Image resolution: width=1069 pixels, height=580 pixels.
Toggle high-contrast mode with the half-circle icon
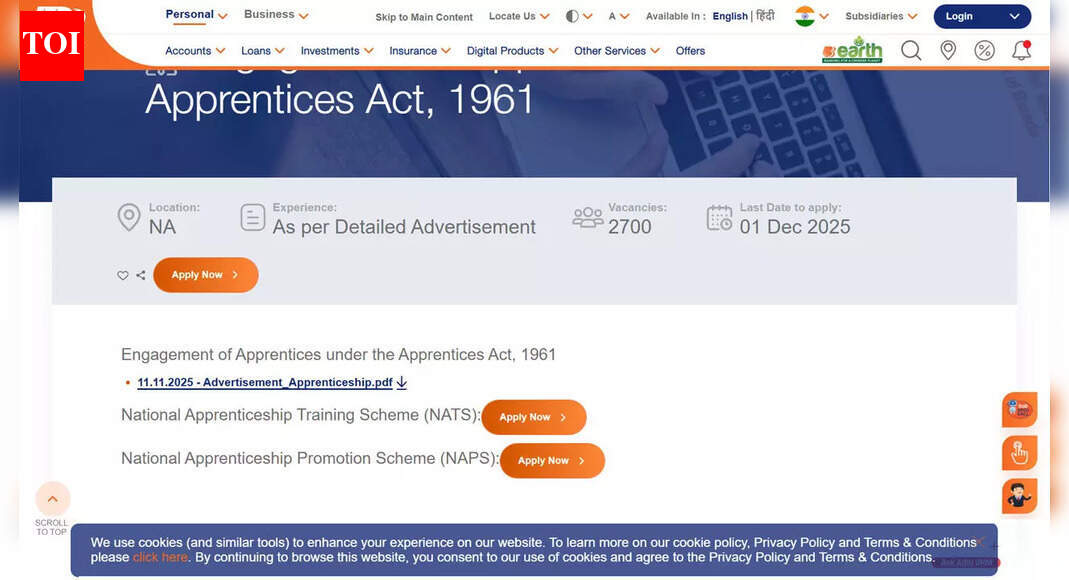tap(572, 16)
